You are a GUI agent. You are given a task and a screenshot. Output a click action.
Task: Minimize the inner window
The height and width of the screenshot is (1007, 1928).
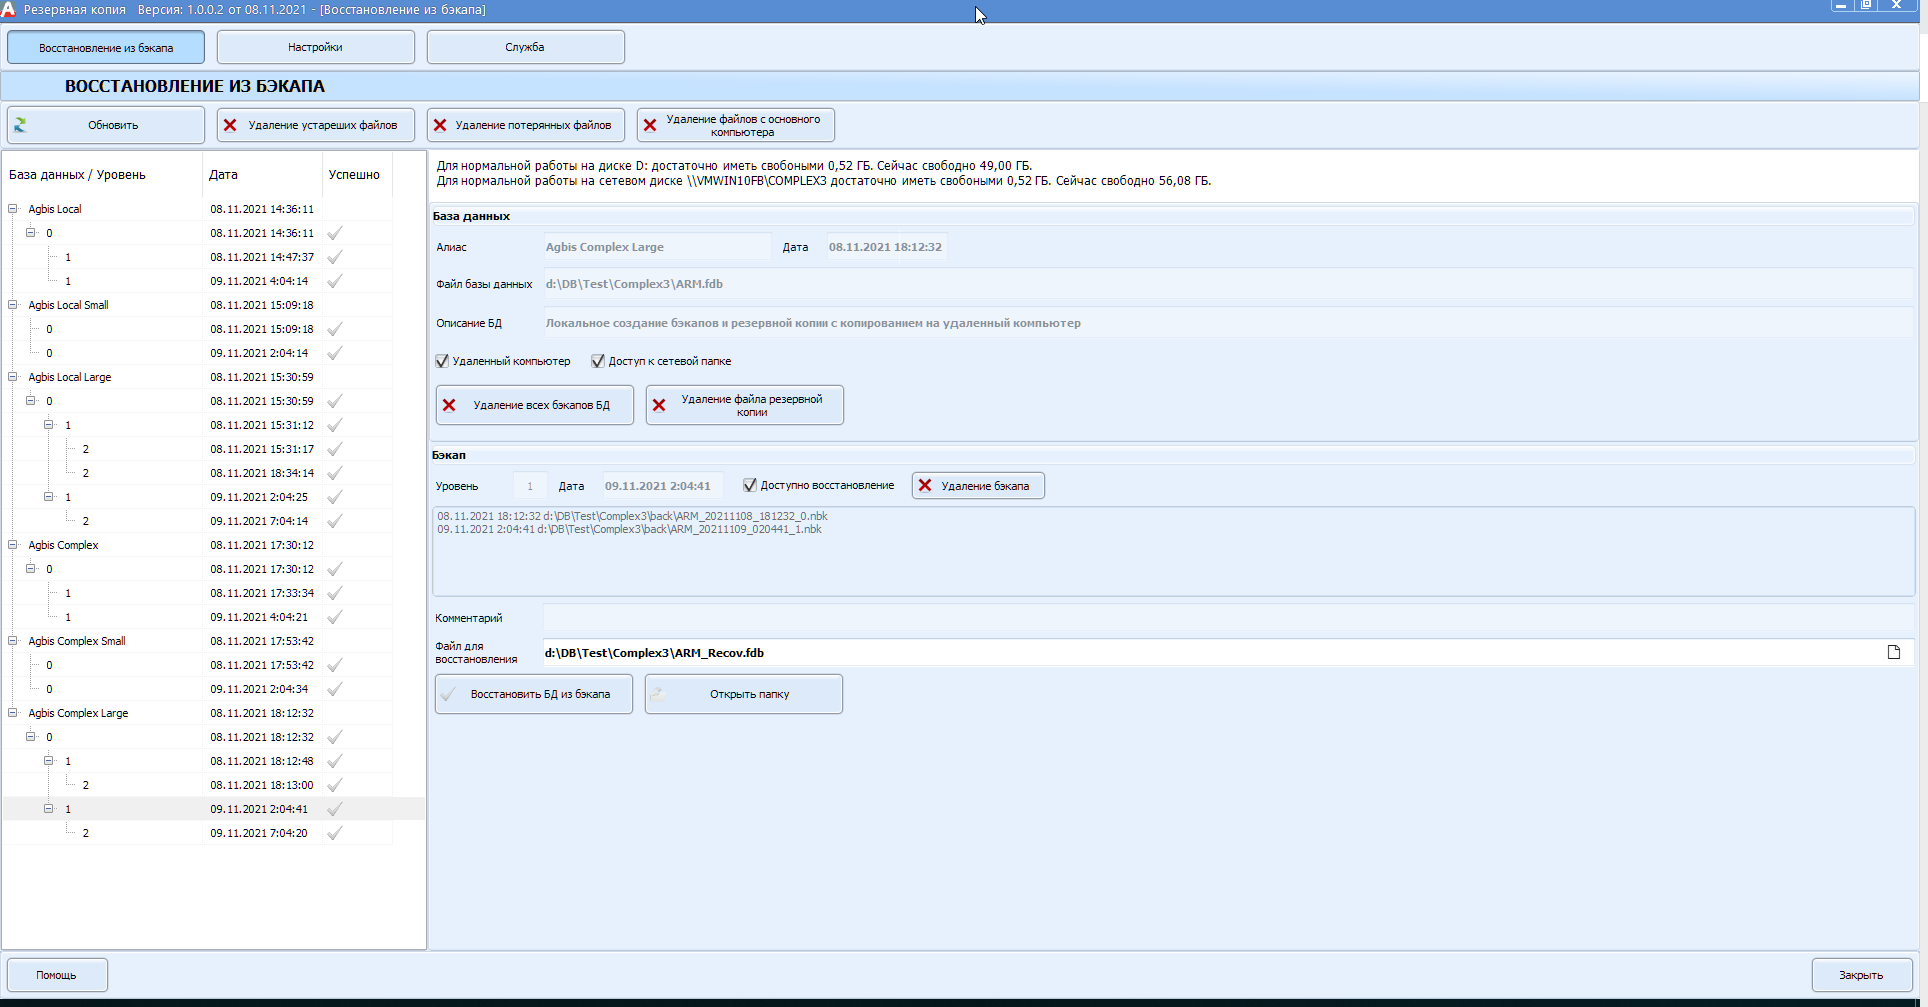point(1841,5)
